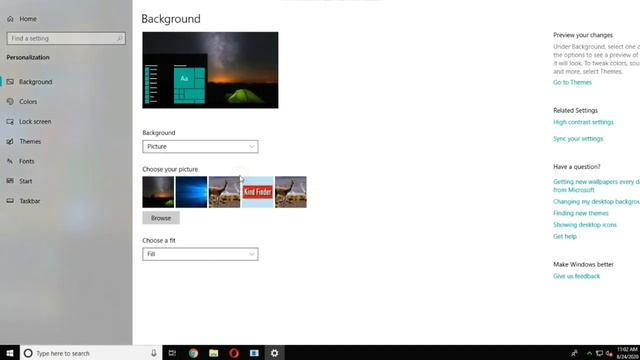640x360 pixels.
Task: Open the blue app icon beside Opera
Action: pyautogui.click(x=254, y=353)
